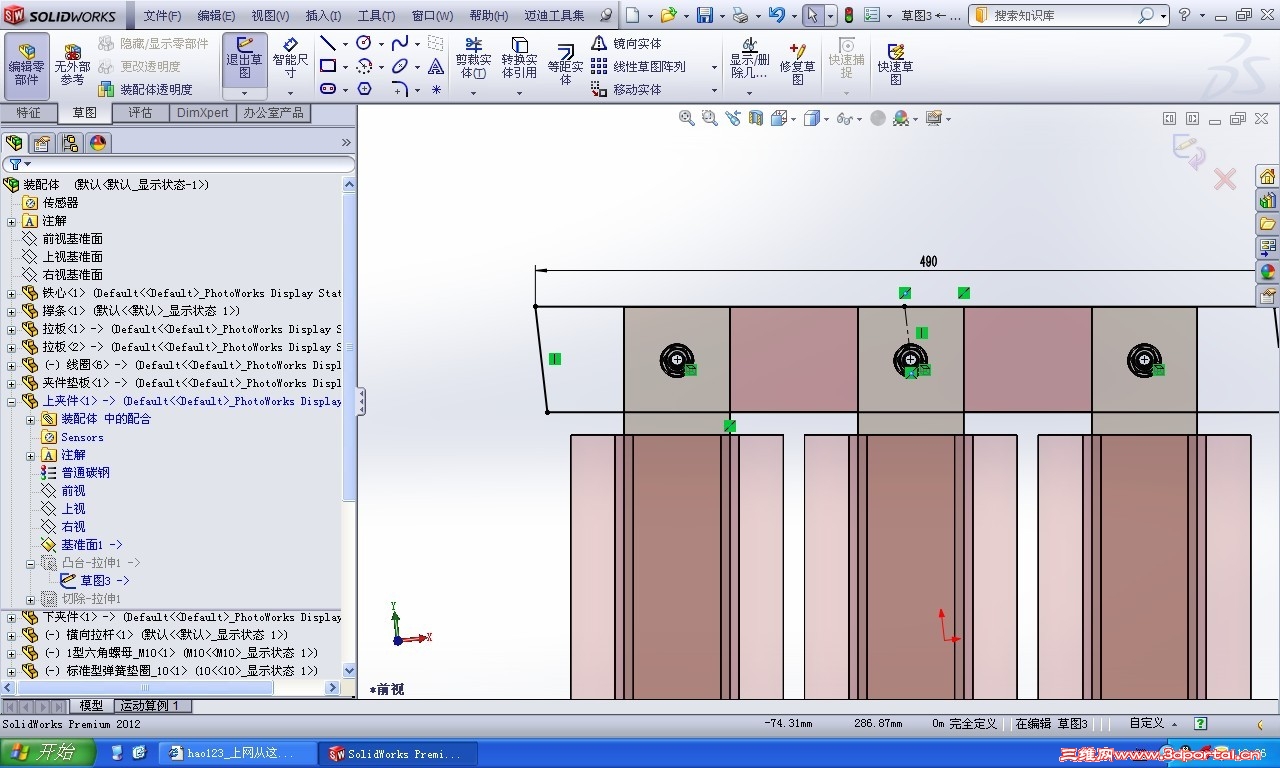
Task: Open the 文件(F) menu
Action: click(162, 15)
